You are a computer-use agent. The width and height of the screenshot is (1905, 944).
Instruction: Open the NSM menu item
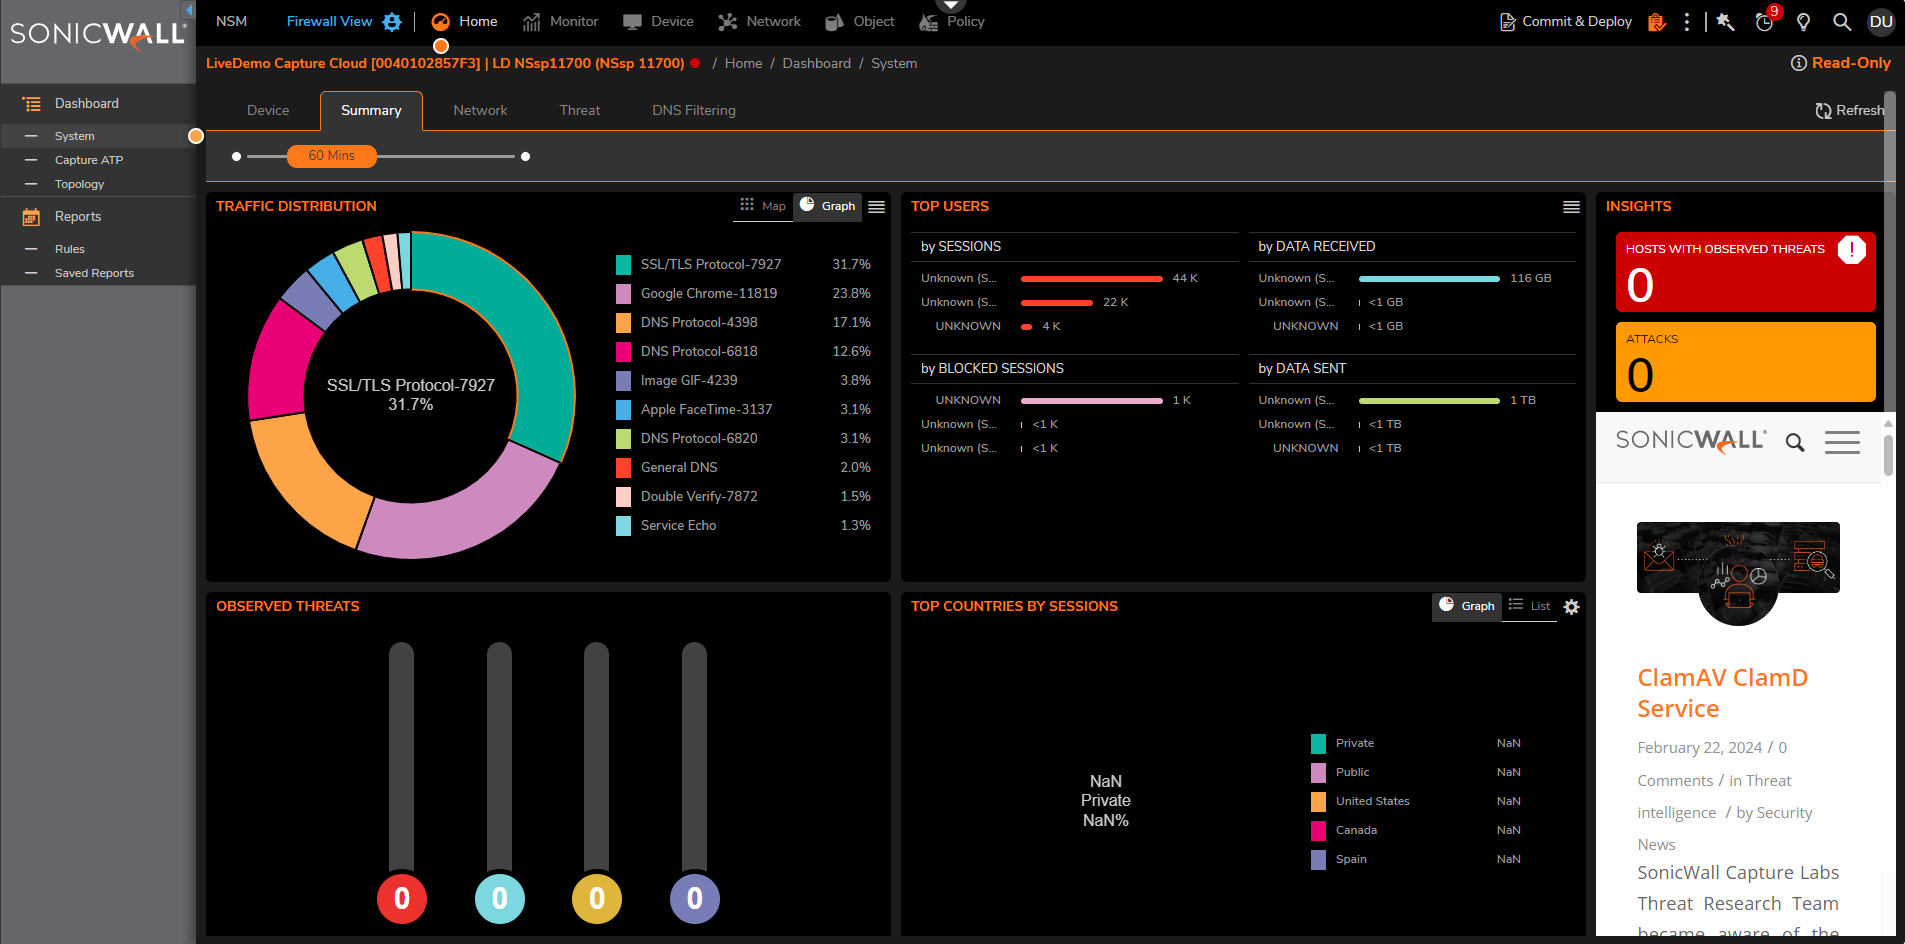(x=231, y=22)
